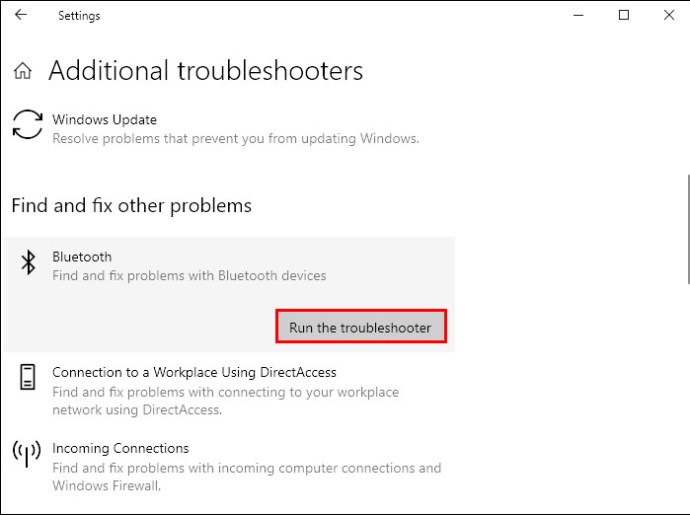The width and height of the screenshot is (690, 515).
Task: Close the Settings window
Action: click(669, 15)
